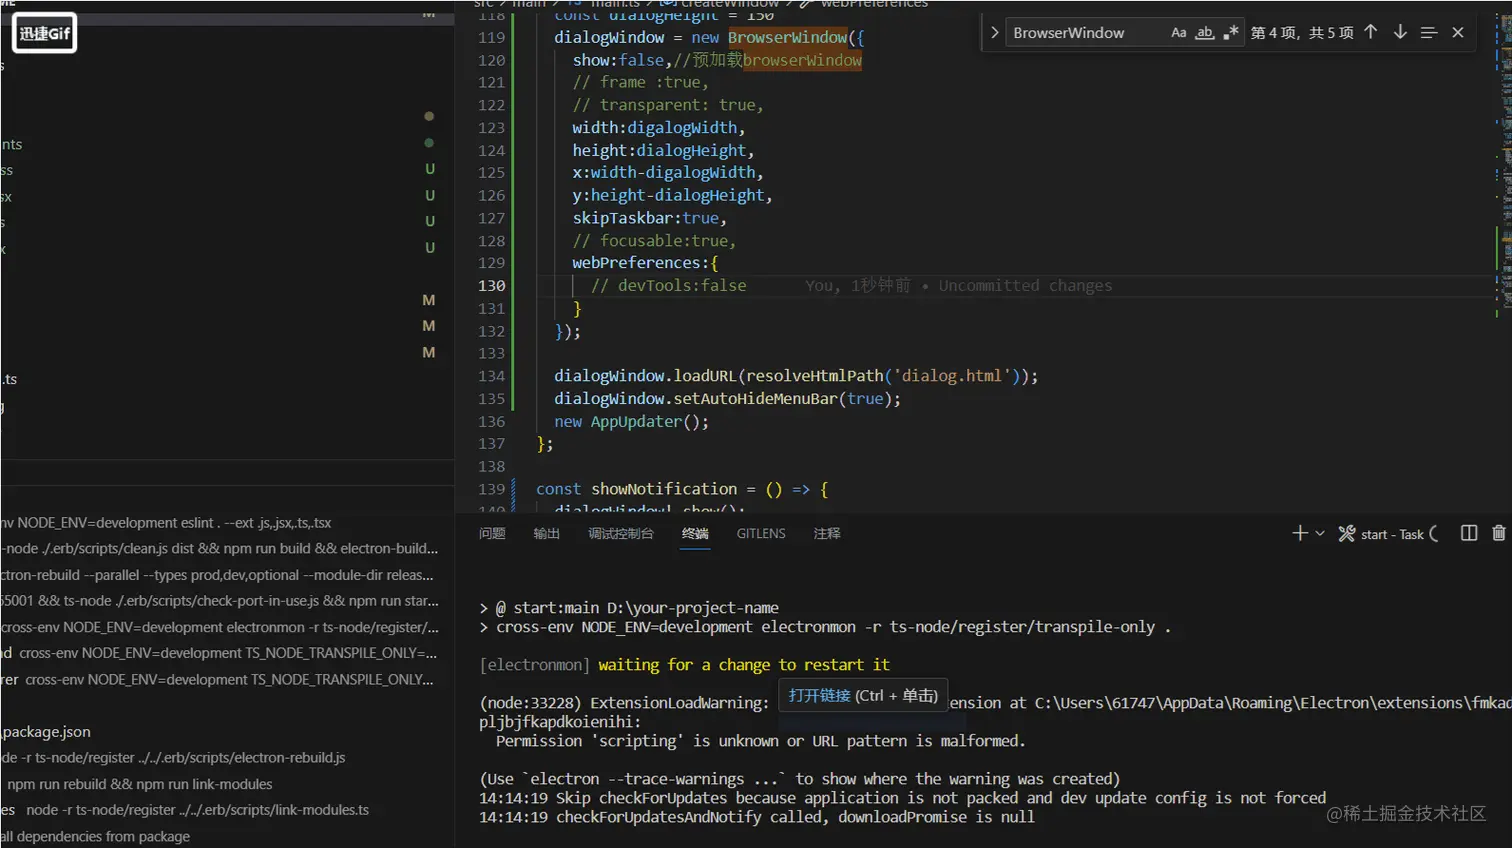The height and width of the screenshot is (848, 1512).
Task: Toggle Match Case in find widget
Action: click(1179, 33)
